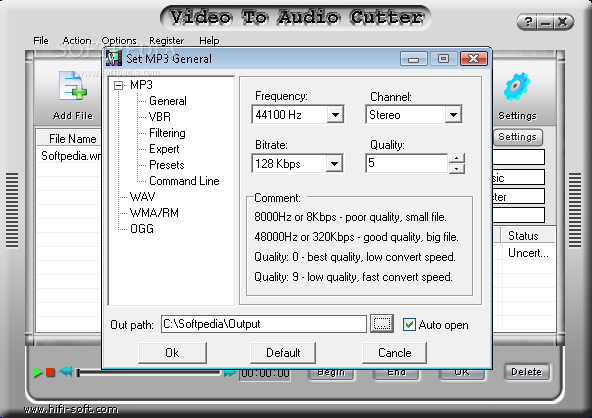Open the Channel dropdown
Image resolution: width=592 pixels, height=418 pixels.
453,114
